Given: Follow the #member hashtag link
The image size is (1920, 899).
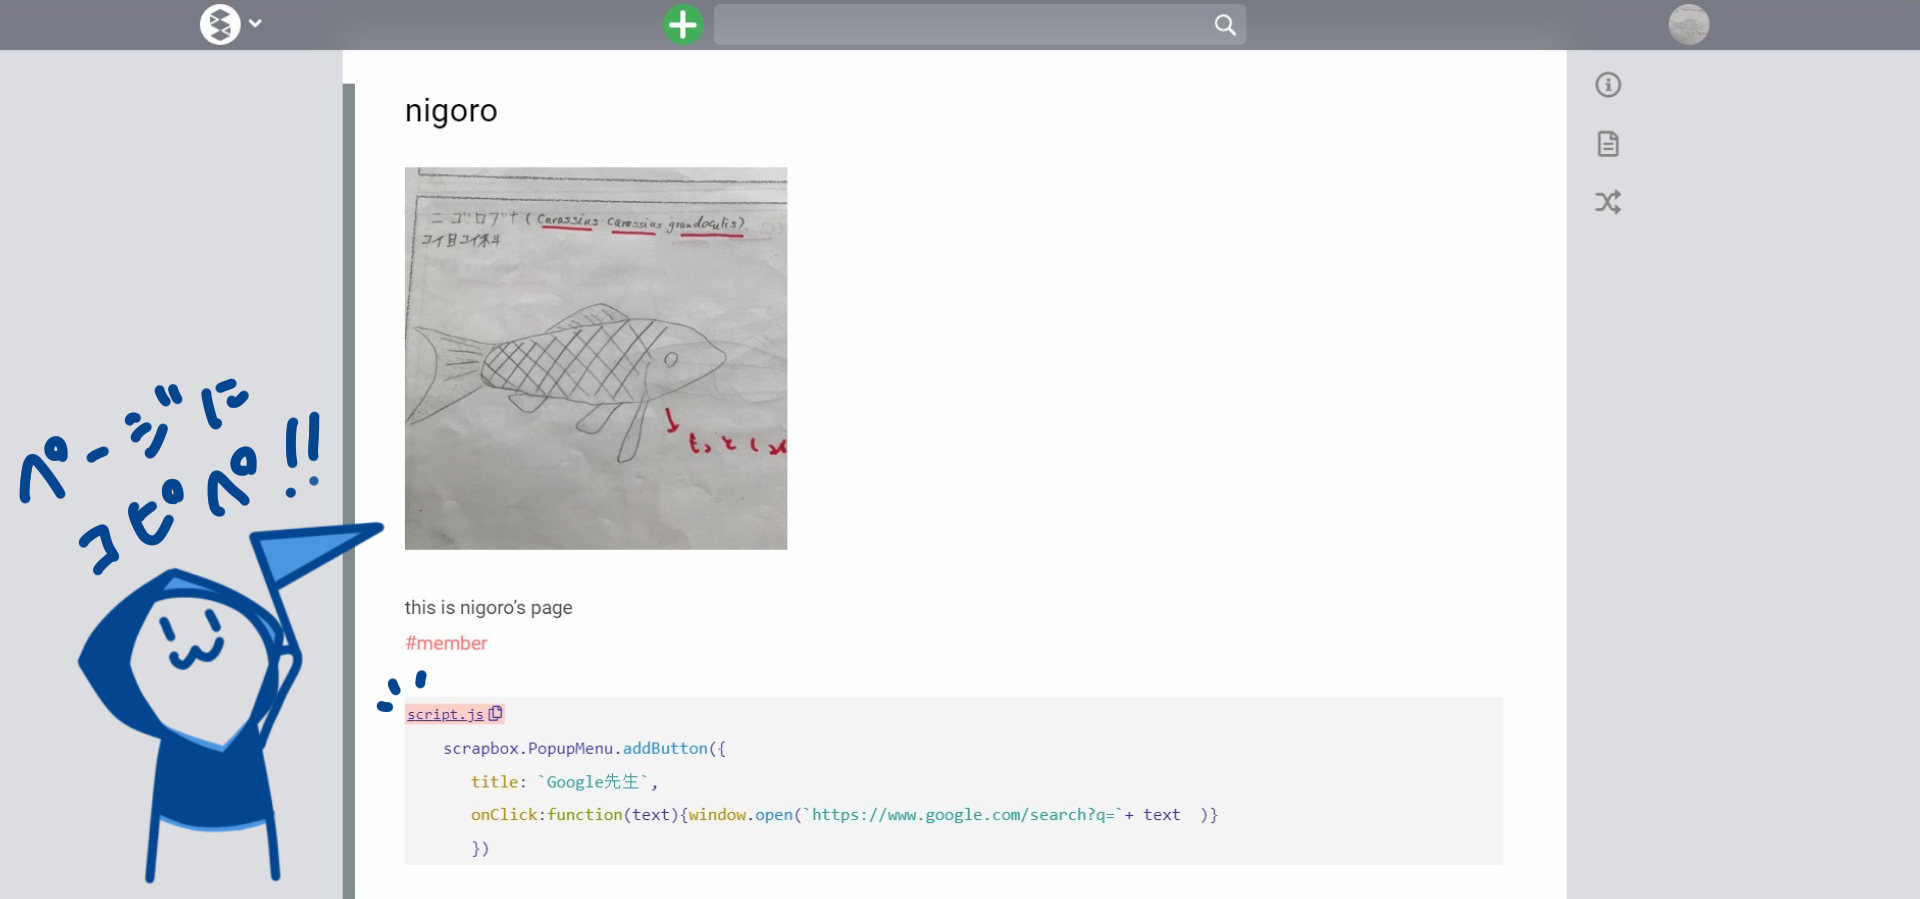Looking at the screenshot, I should pyautogui.click(x=446, y=643).
